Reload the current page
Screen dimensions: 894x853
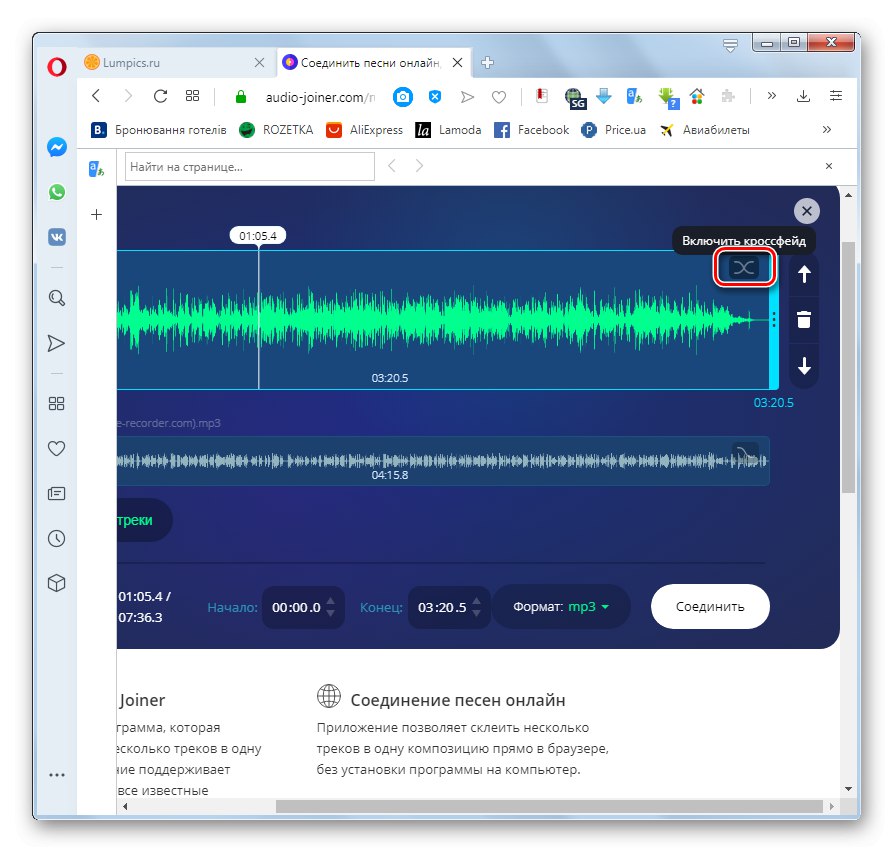[x=160, y=96]
